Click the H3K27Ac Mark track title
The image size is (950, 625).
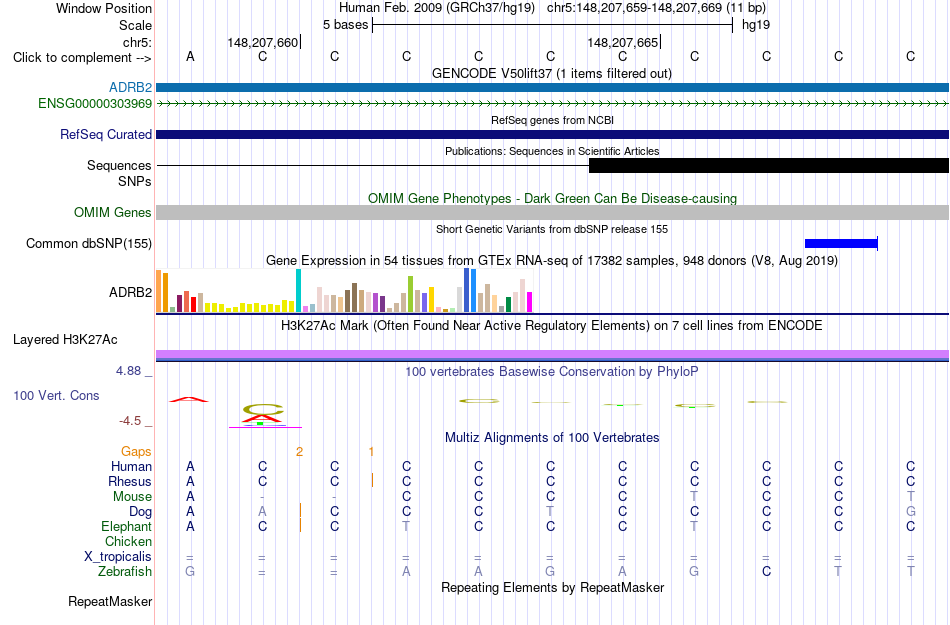coord(552,326)
